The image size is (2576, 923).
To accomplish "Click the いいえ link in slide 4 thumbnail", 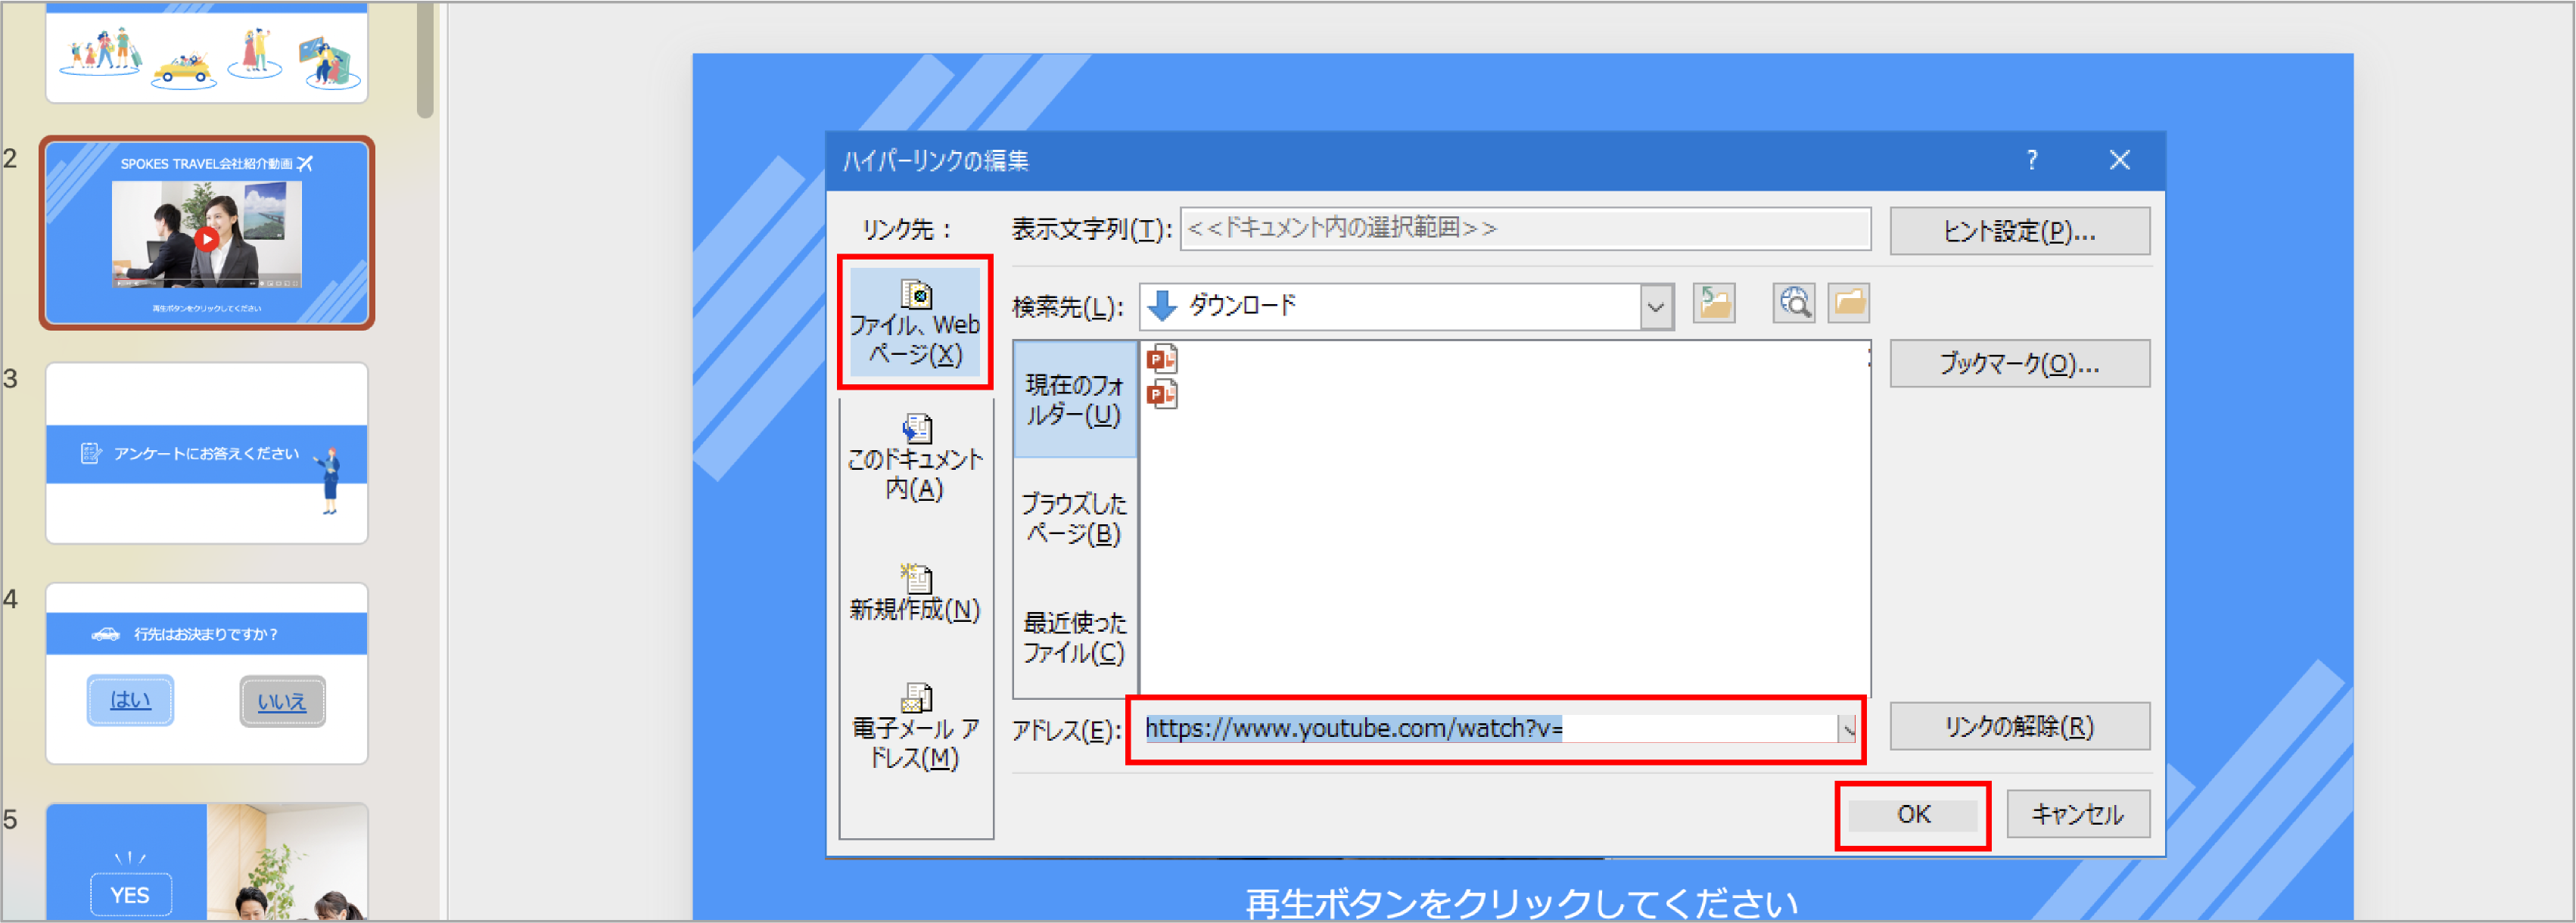I will pyautogui.click(x=282, y=701).
